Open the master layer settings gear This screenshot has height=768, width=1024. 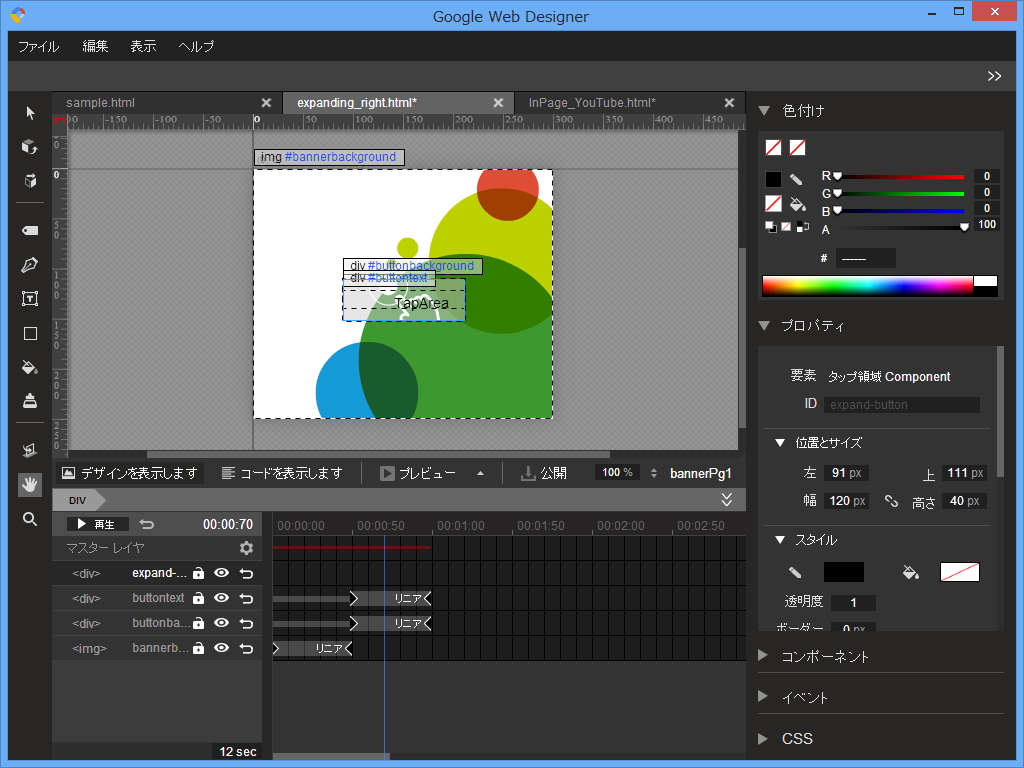tap(246, 548)
